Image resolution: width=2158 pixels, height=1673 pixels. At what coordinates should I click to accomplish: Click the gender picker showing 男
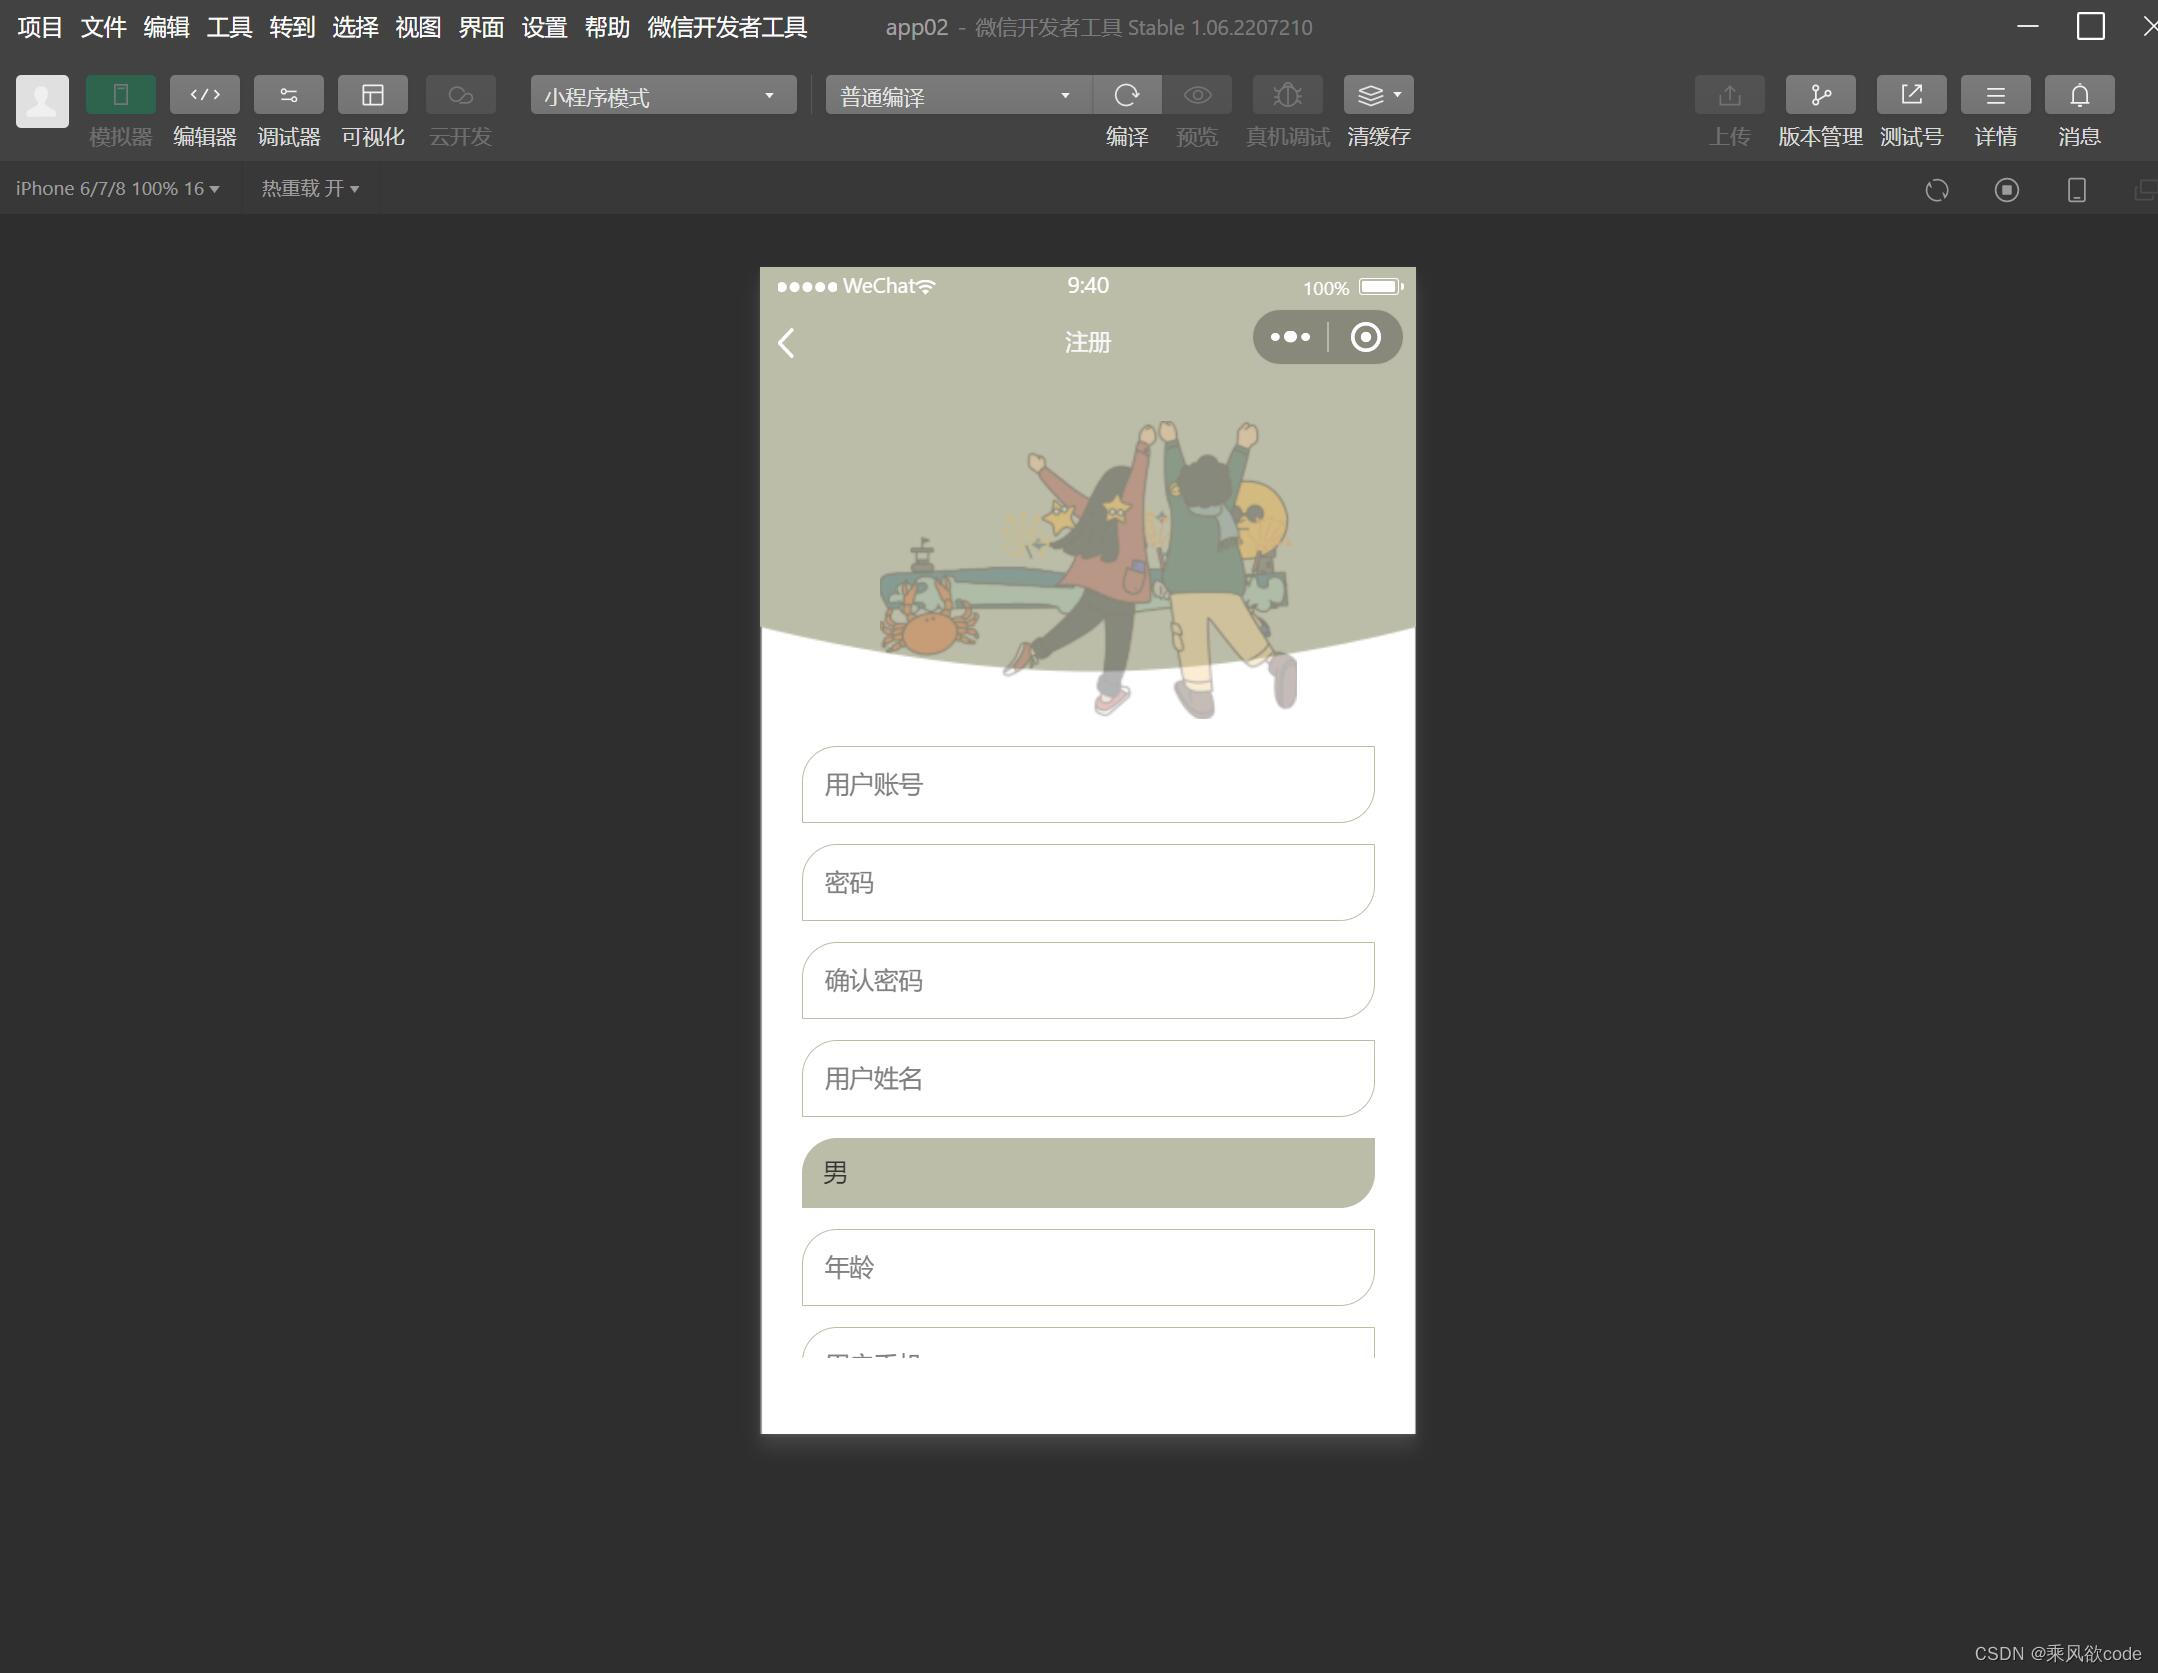coord(1087,1172)
